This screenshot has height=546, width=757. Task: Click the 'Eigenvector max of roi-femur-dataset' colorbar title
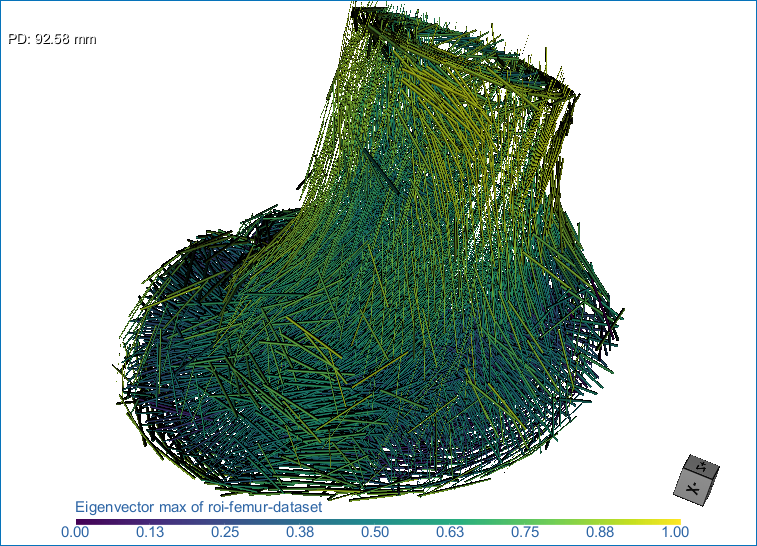(x=198, y=508)
